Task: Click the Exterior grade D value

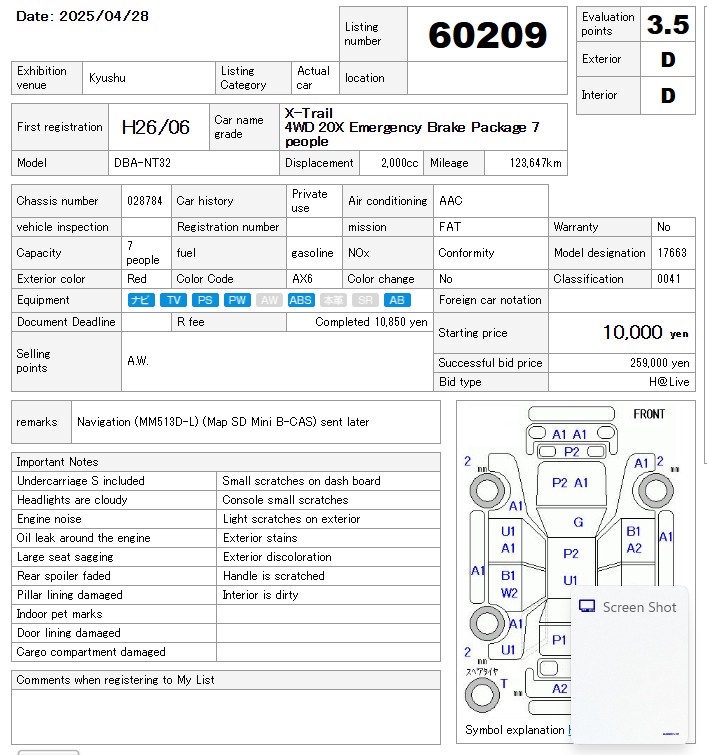Action: click(668, 59)
